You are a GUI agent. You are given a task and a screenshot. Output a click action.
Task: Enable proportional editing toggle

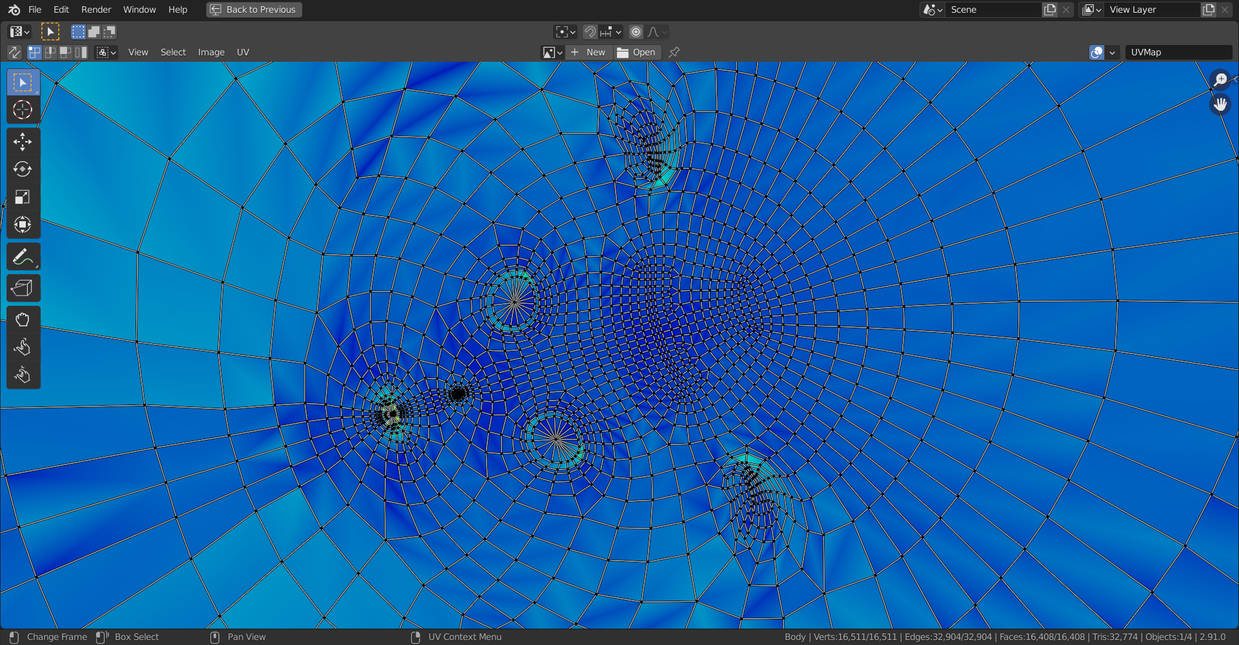tap(636, 32)
